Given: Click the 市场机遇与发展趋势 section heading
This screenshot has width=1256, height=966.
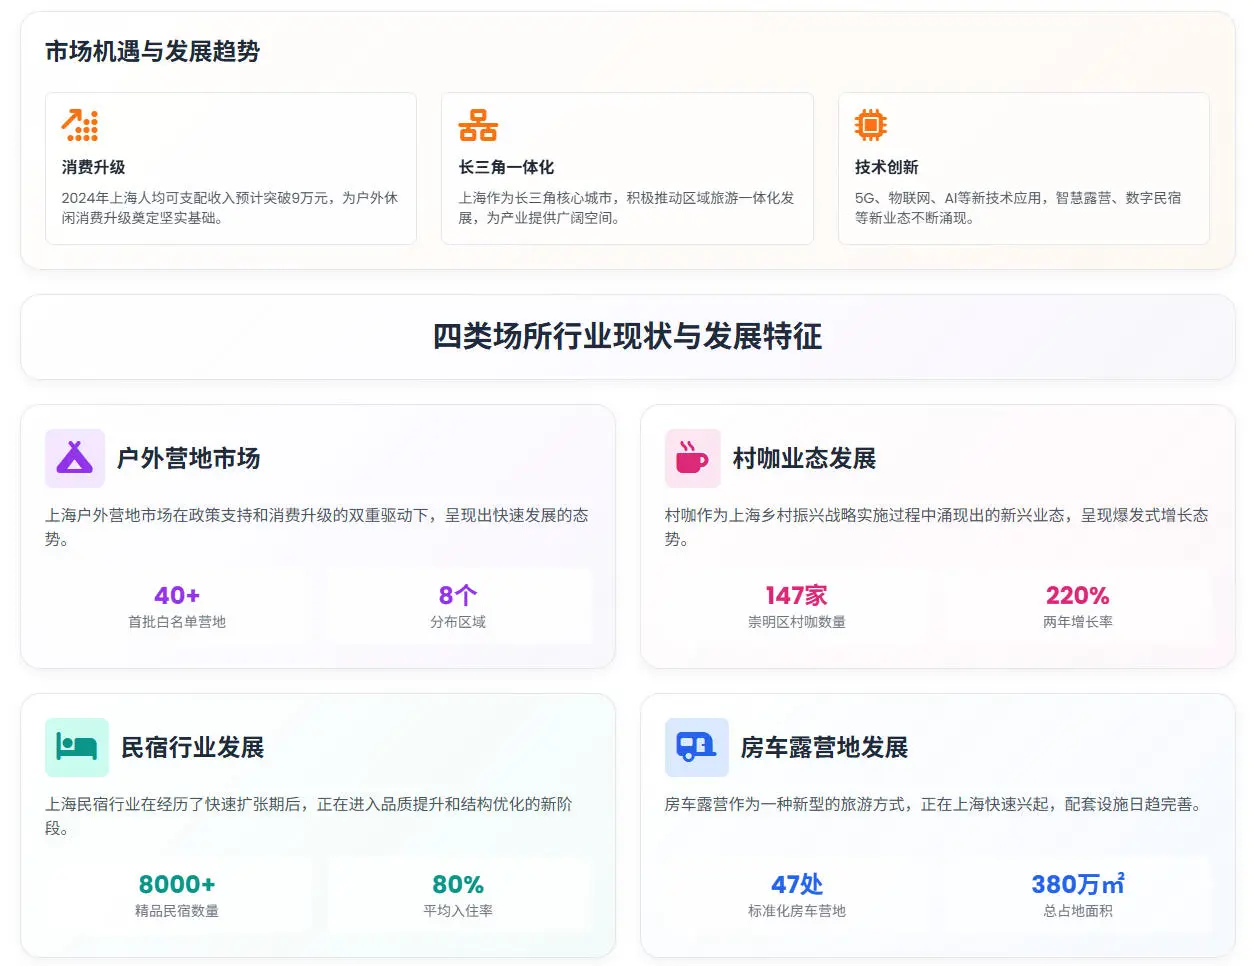Looking at the screenshot, I should (x=151, y=52).
